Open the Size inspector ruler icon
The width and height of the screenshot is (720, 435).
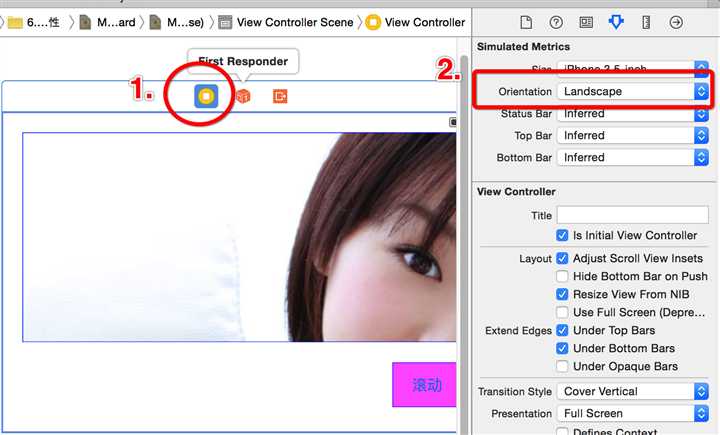pyautogui.click(x=646, y=22)
